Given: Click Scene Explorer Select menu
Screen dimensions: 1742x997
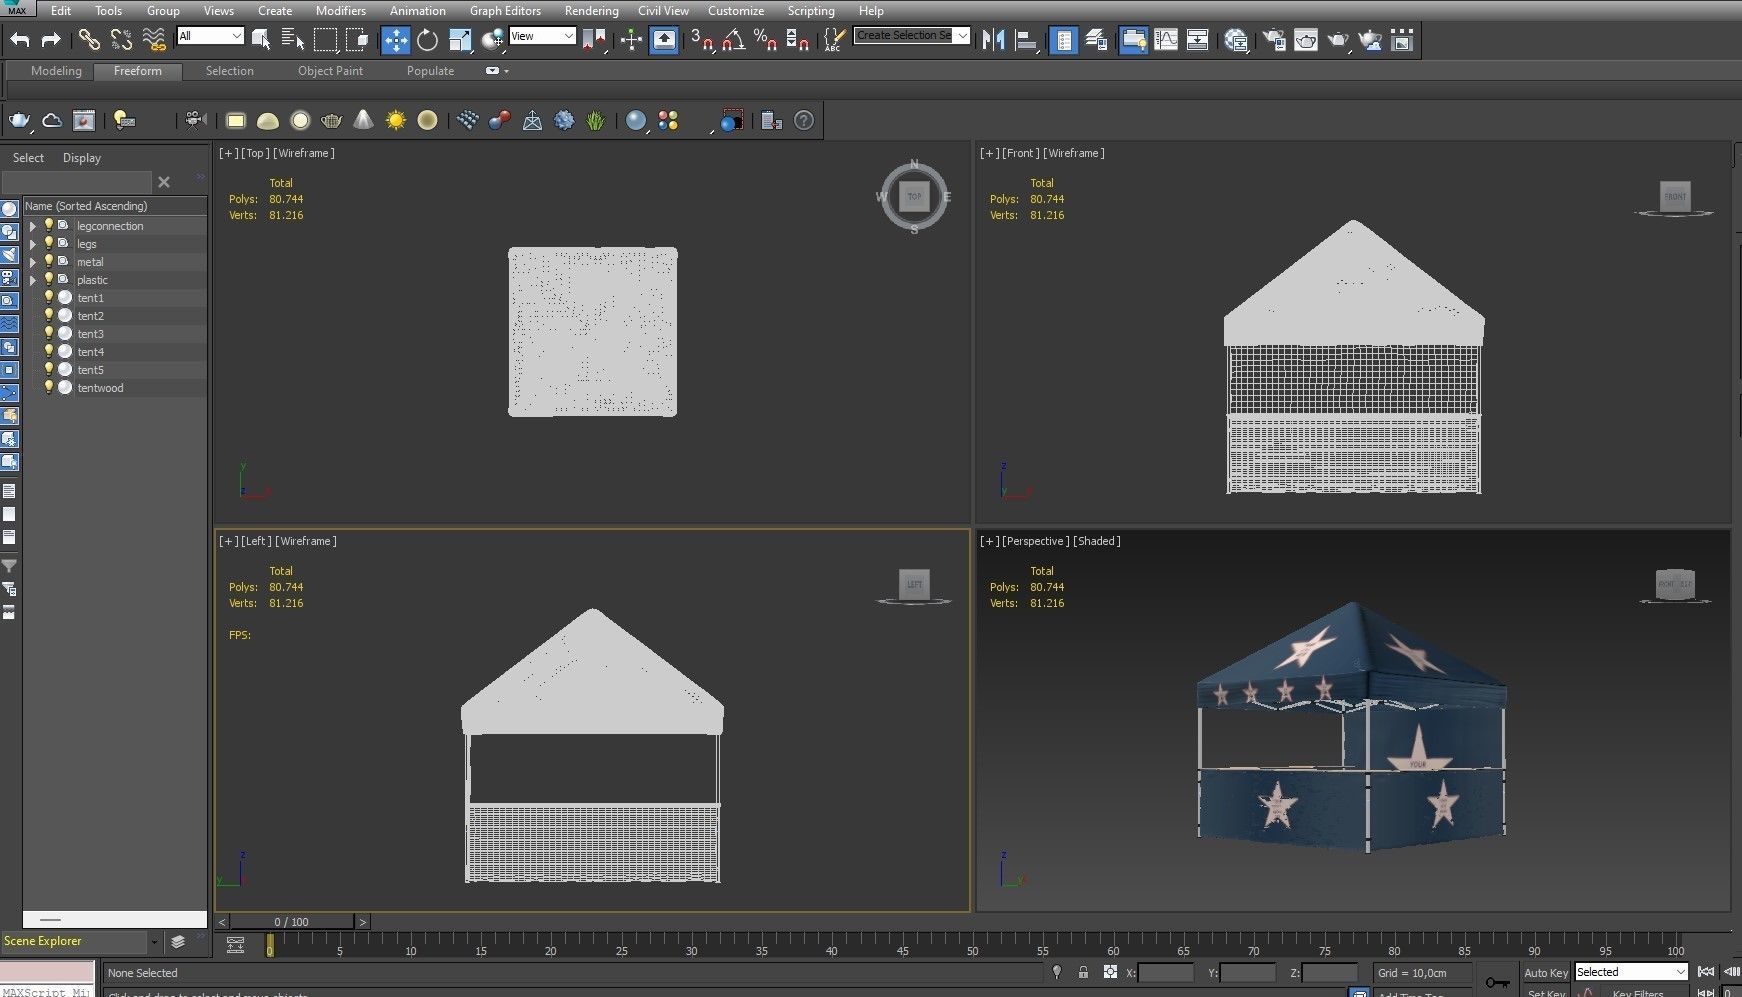Looking at the screenshot, I should coord(28,158).
